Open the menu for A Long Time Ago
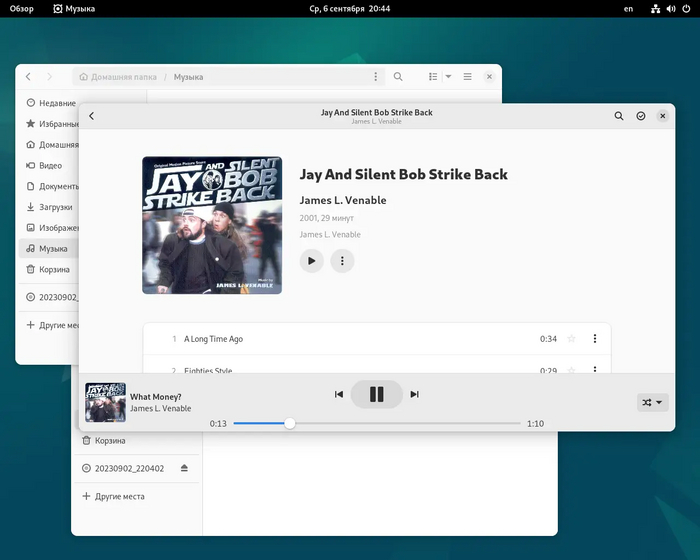The image size is (700, 560). 595,339
